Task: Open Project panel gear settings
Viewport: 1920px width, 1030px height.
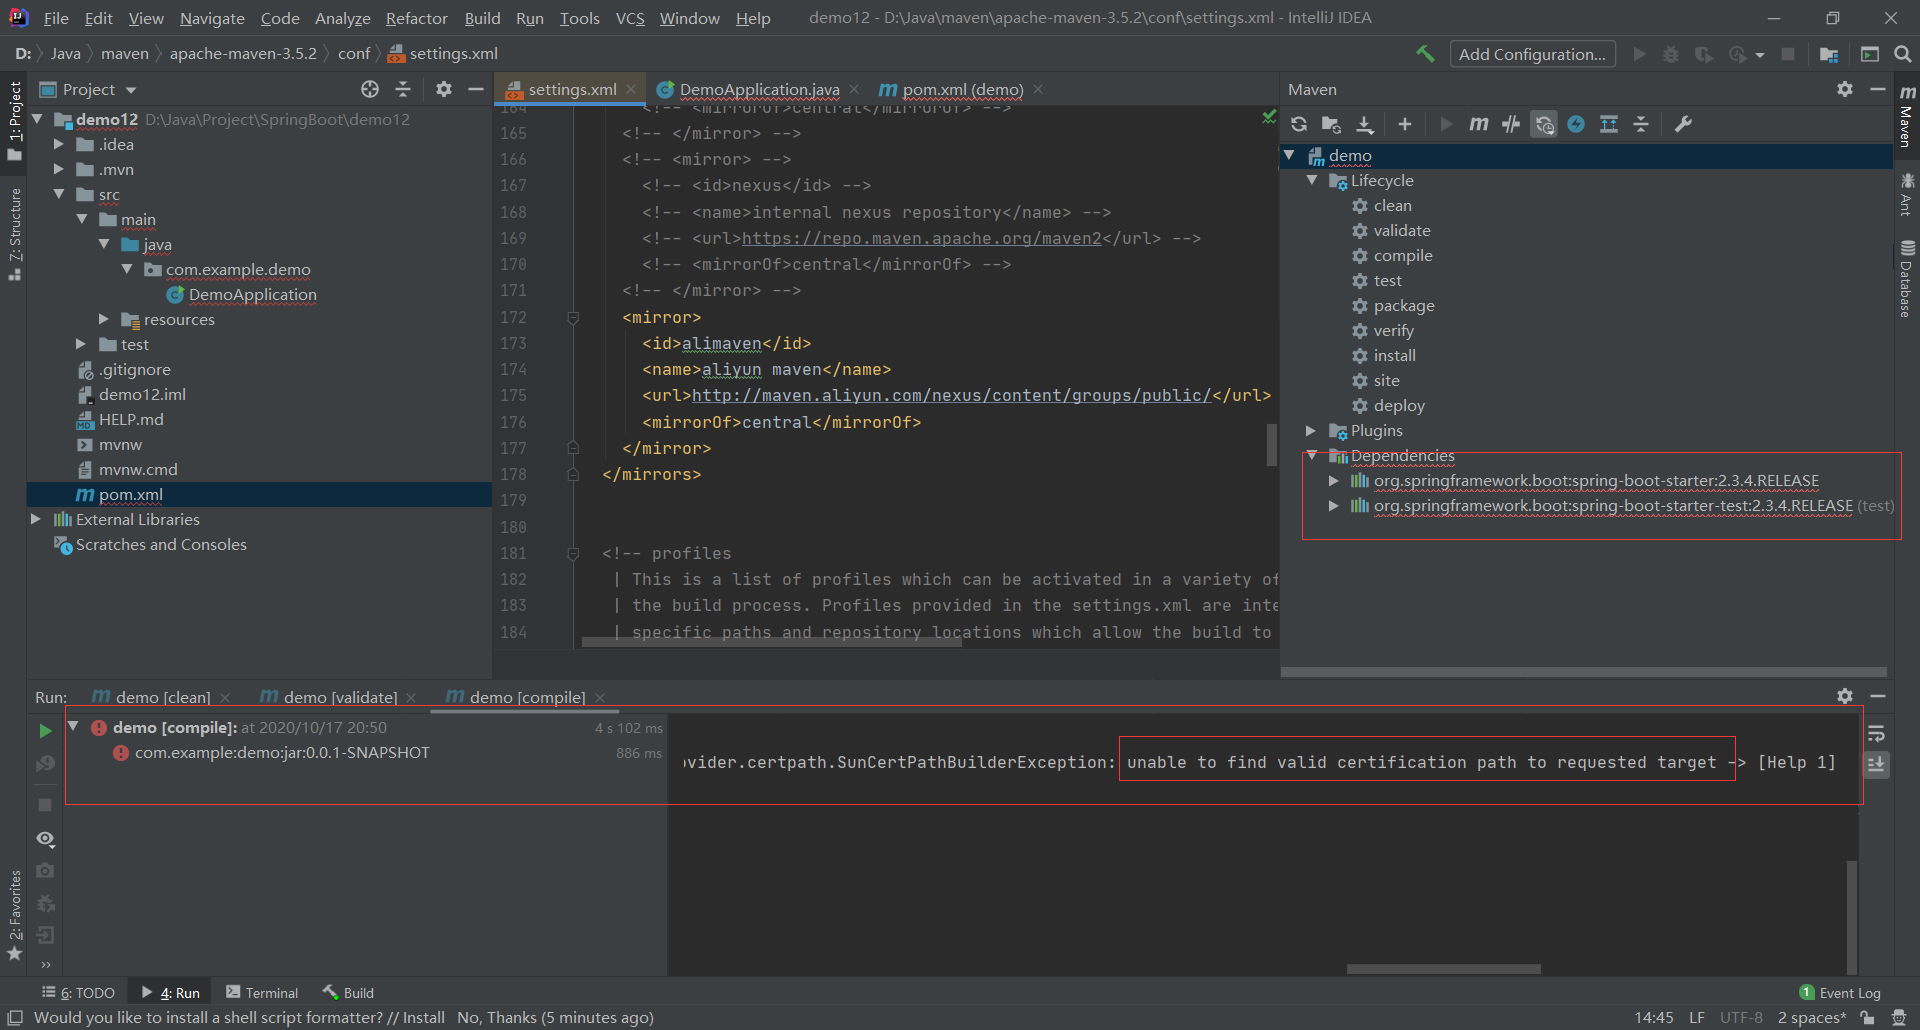Action: pyautogui.click(x=444, y=89)
